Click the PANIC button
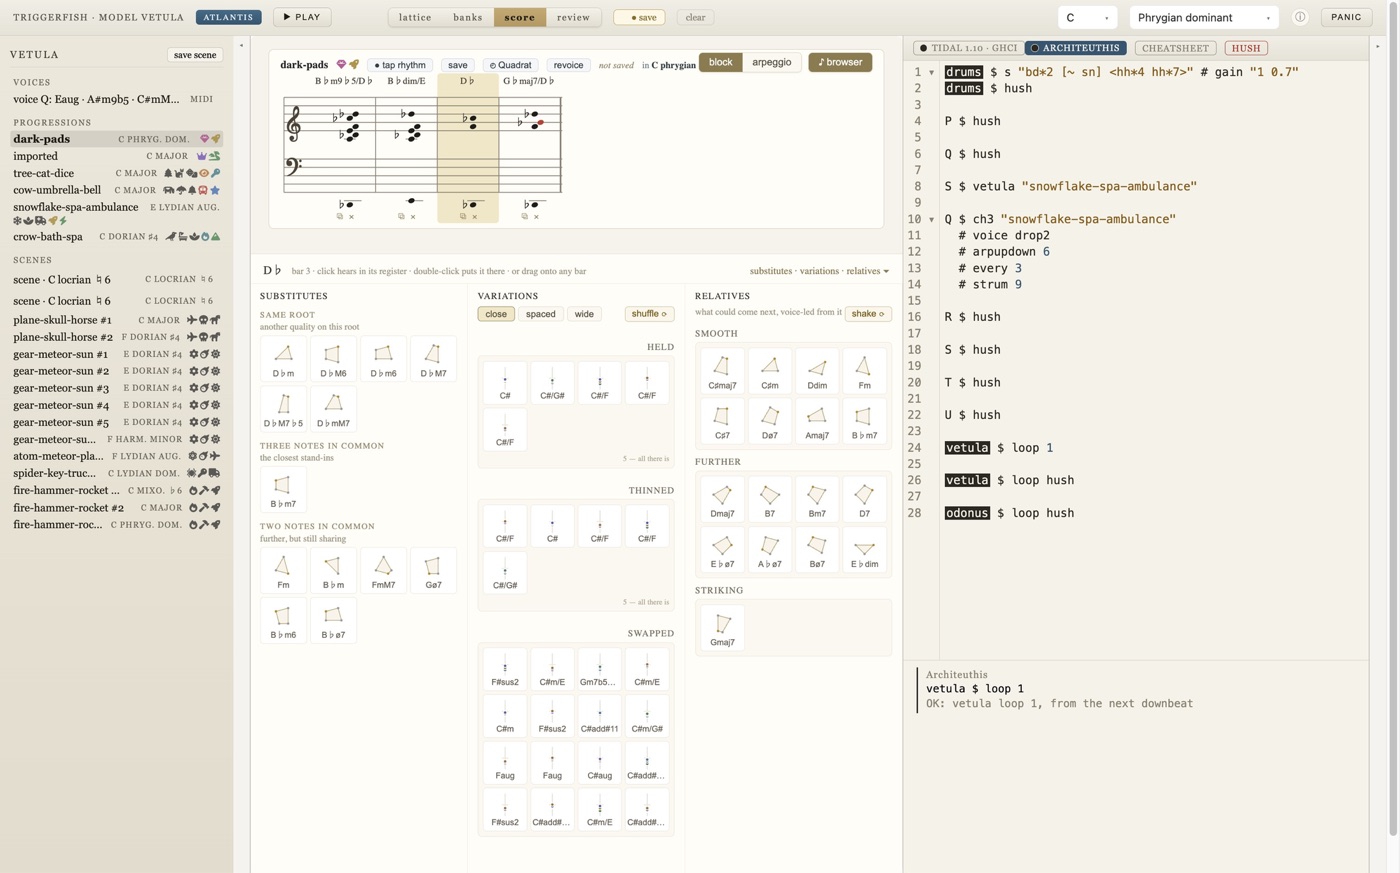The image size is (1400, 873). (1346, 17)
